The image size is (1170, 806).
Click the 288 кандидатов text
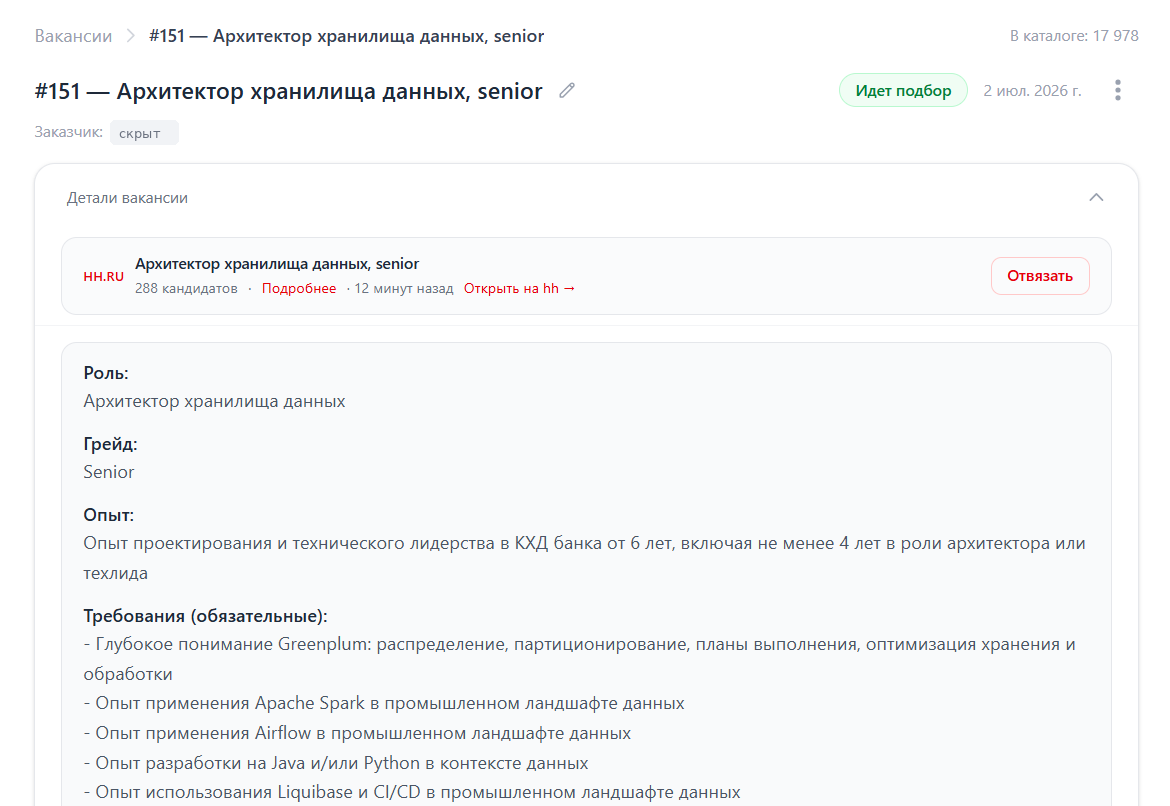[186, 289]
